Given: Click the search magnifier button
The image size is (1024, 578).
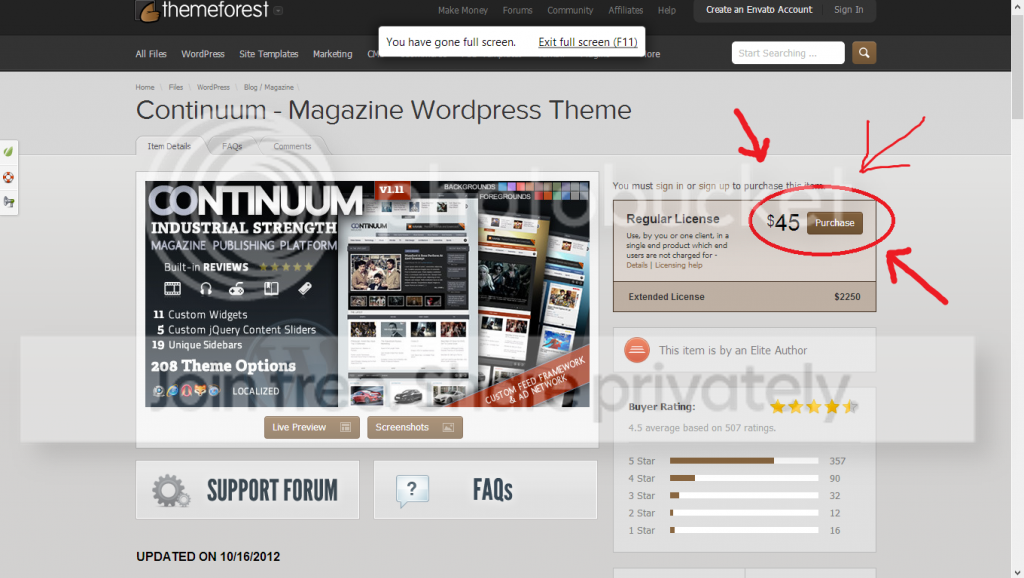Looking at the screenshot, I should click(x=863, y=53).
